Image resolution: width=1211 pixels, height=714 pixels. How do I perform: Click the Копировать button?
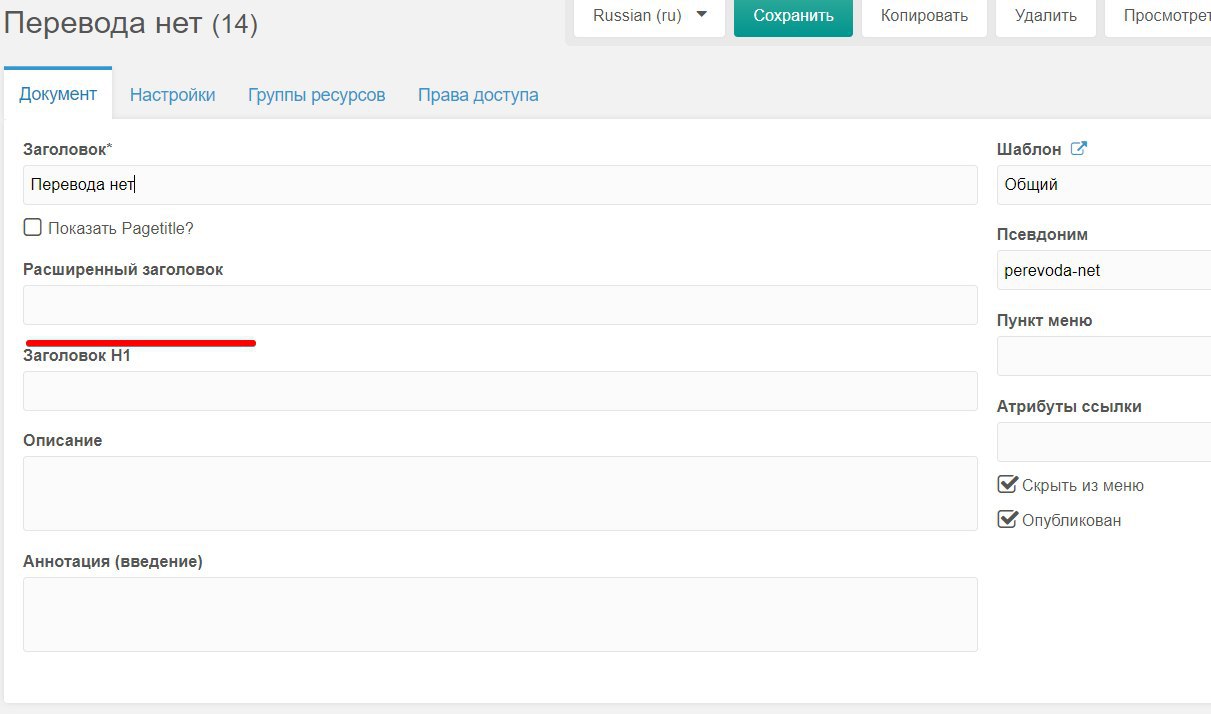(924, 16)
